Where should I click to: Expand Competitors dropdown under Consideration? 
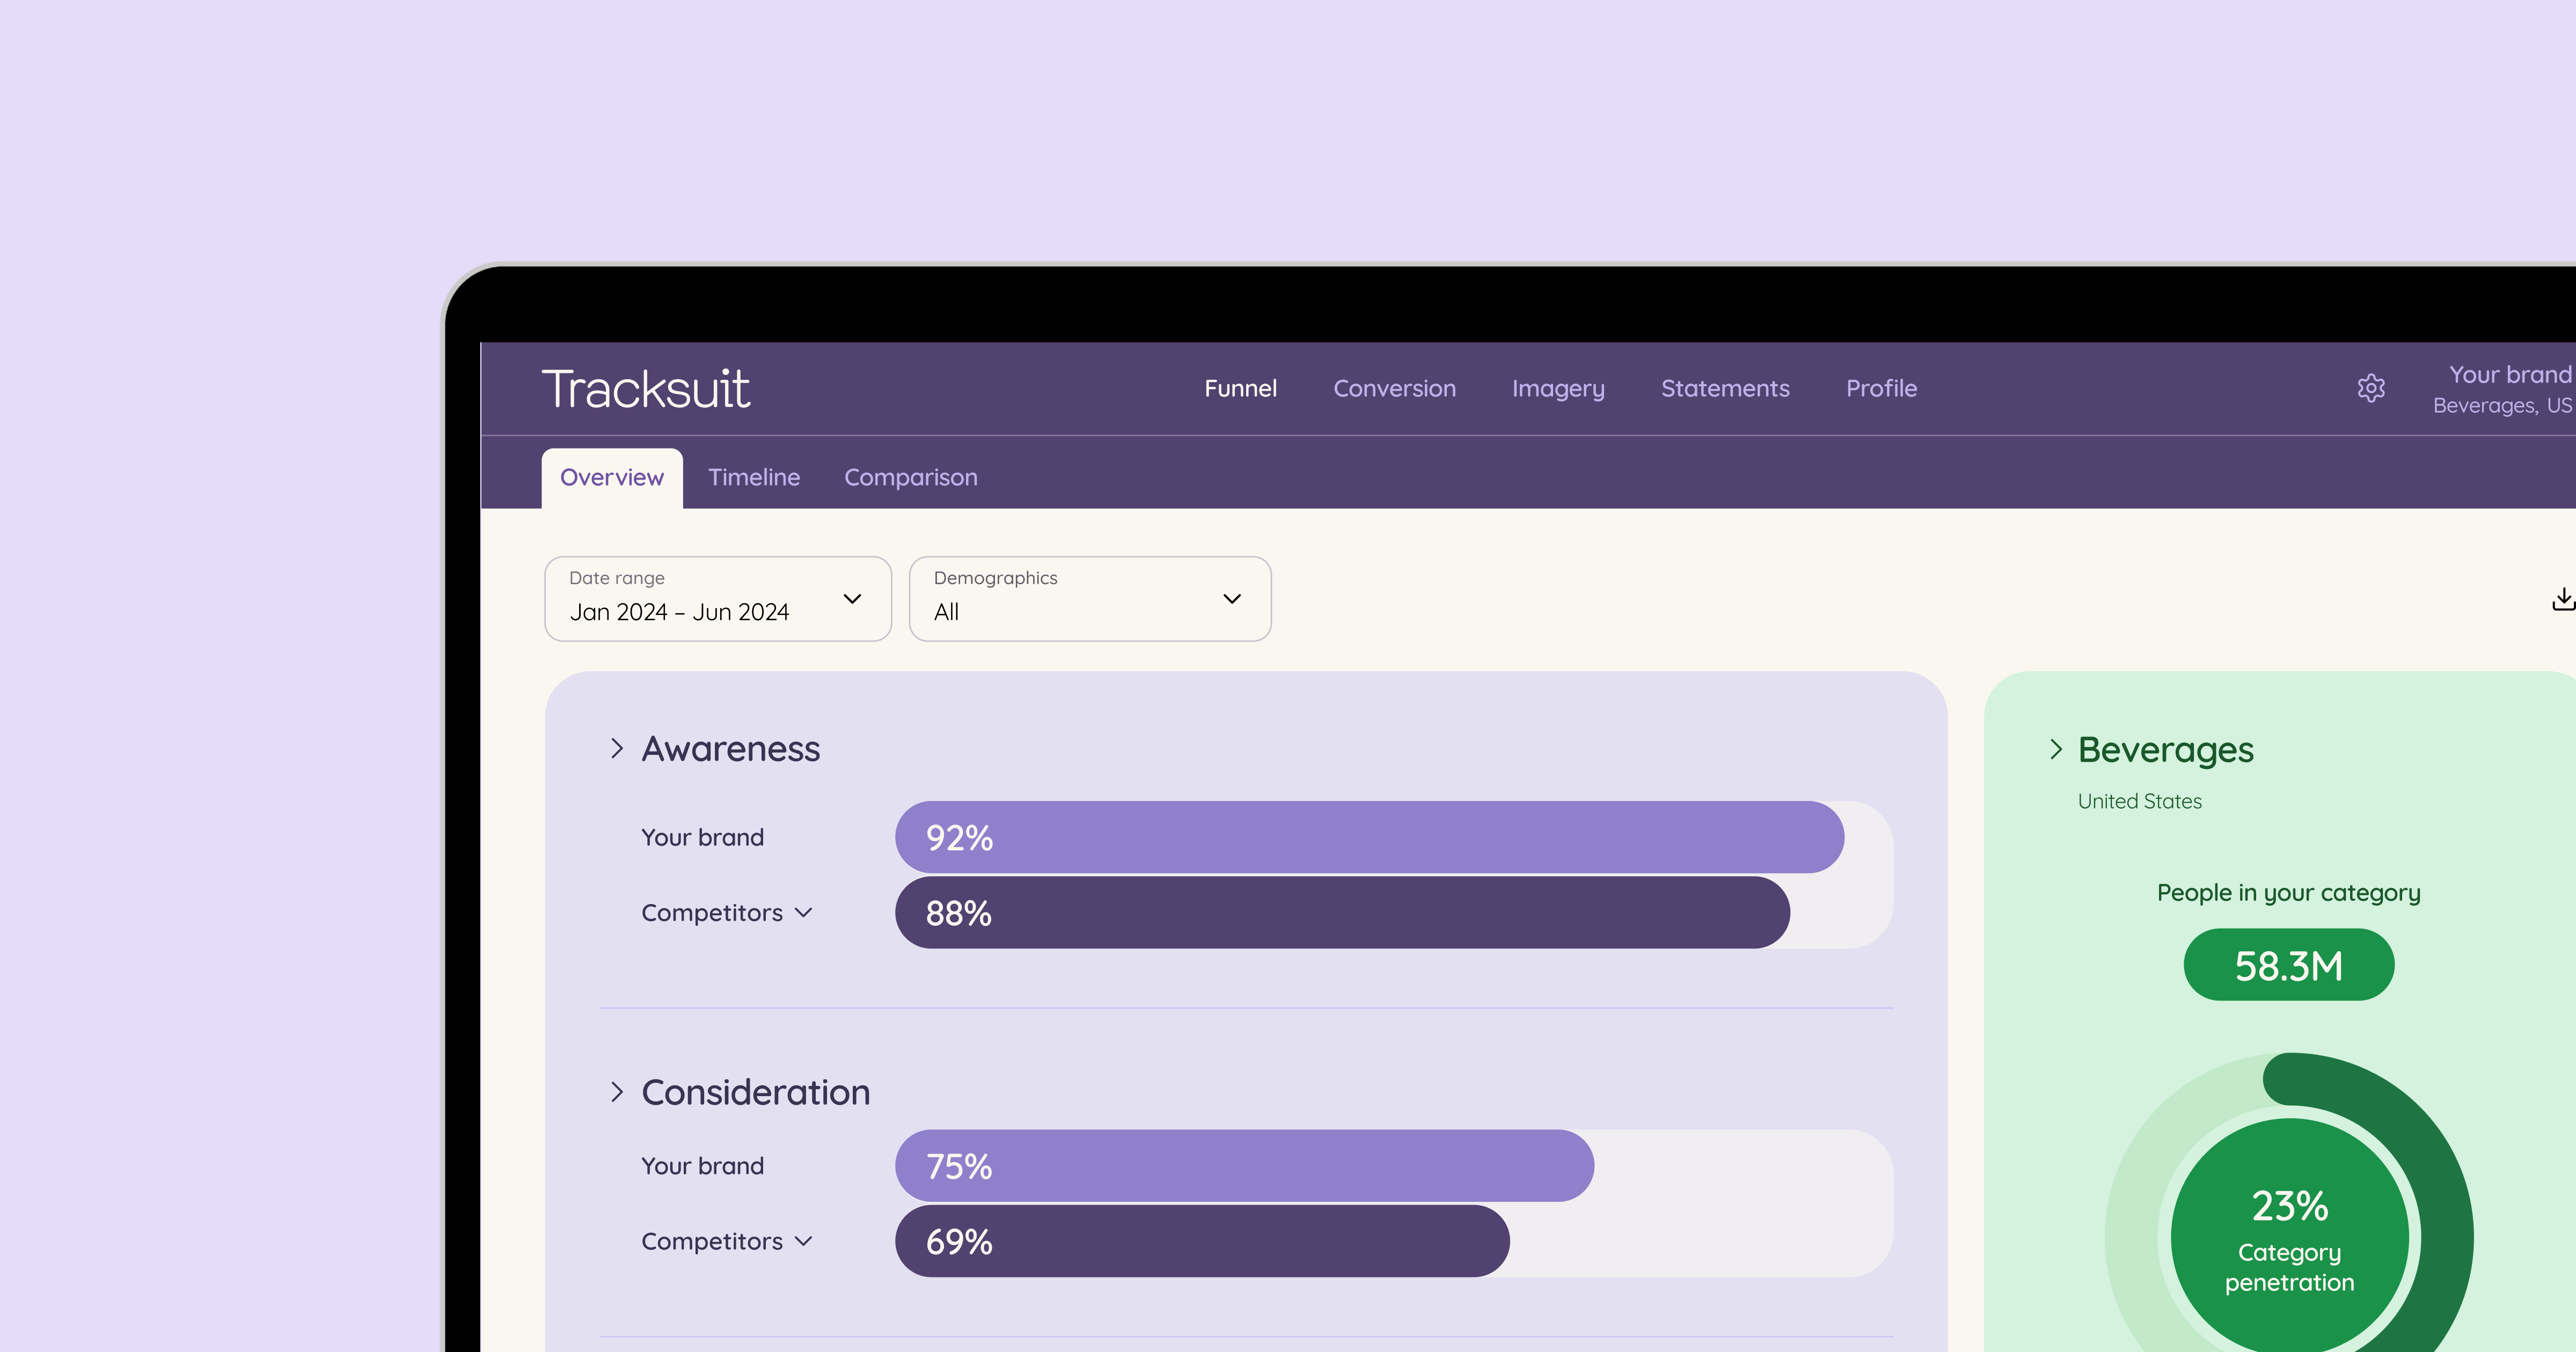(x=727, y=1241)
